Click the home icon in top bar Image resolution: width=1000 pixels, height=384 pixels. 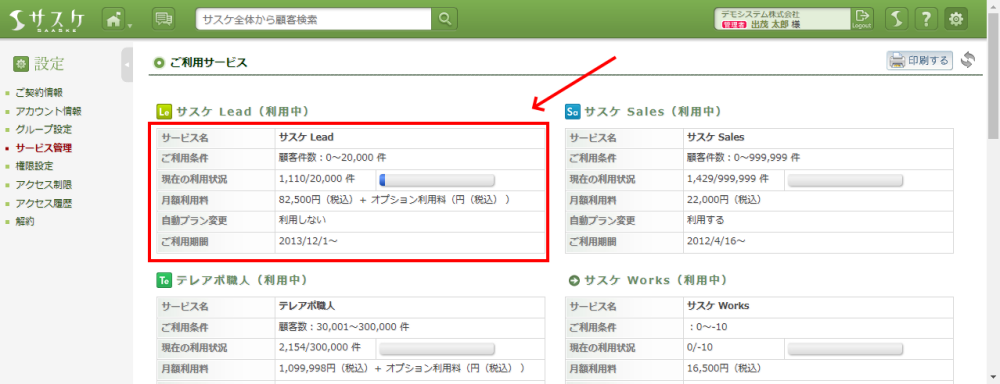point(113,19)
